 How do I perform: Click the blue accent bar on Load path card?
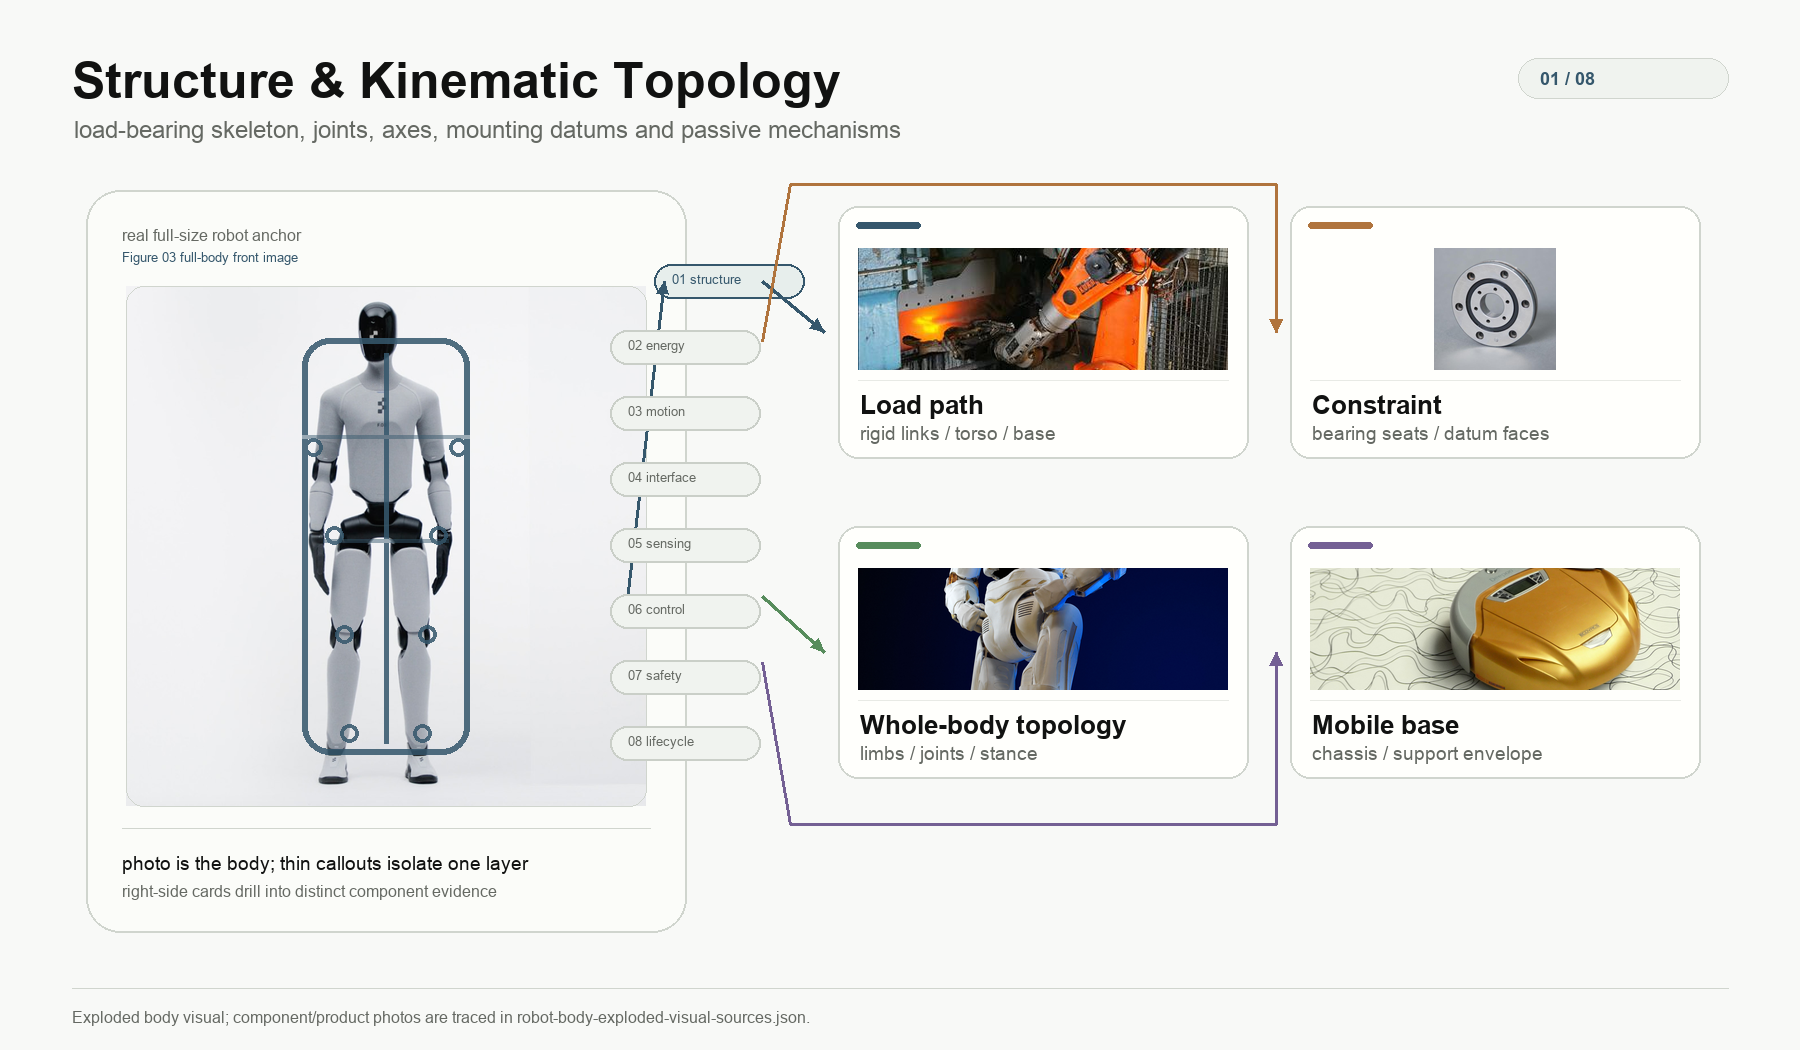(888, 226)
